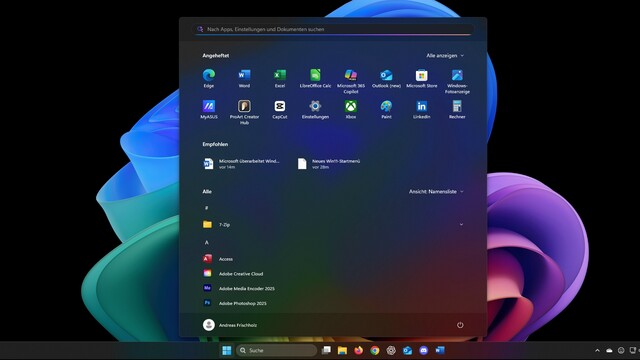Click the taskbar Suche search box

276,350
